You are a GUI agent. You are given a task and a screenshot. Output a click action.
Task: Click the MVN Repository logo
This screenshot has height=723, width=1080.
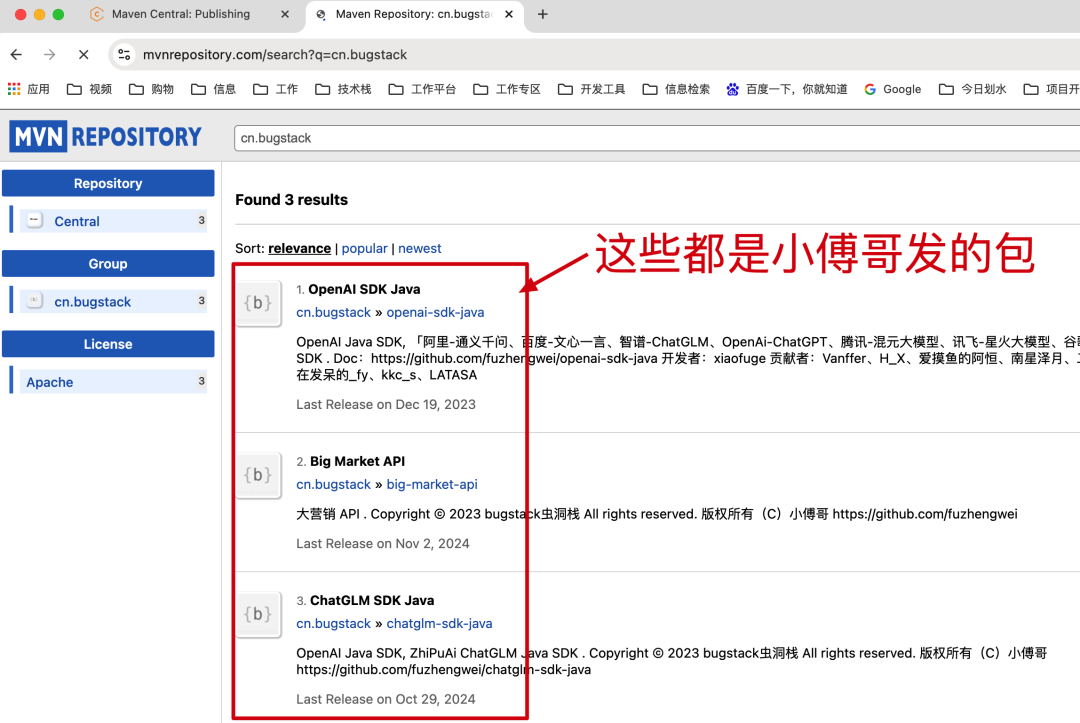tap(105, 136)
